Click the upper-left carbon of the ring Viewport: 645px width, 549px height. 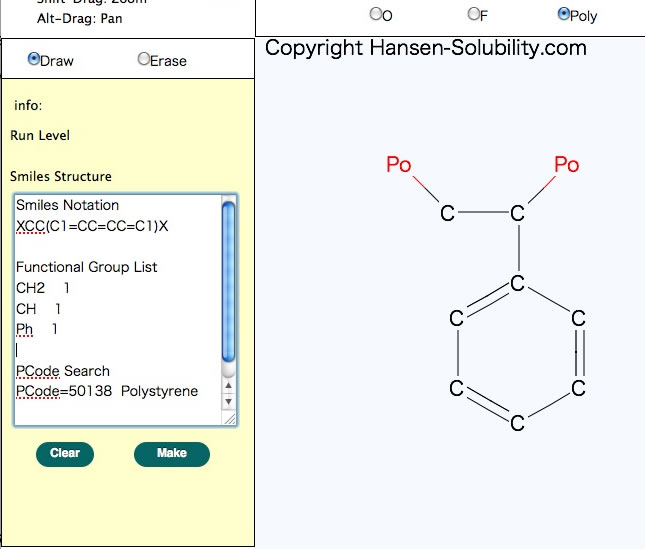tap(456, 319)
